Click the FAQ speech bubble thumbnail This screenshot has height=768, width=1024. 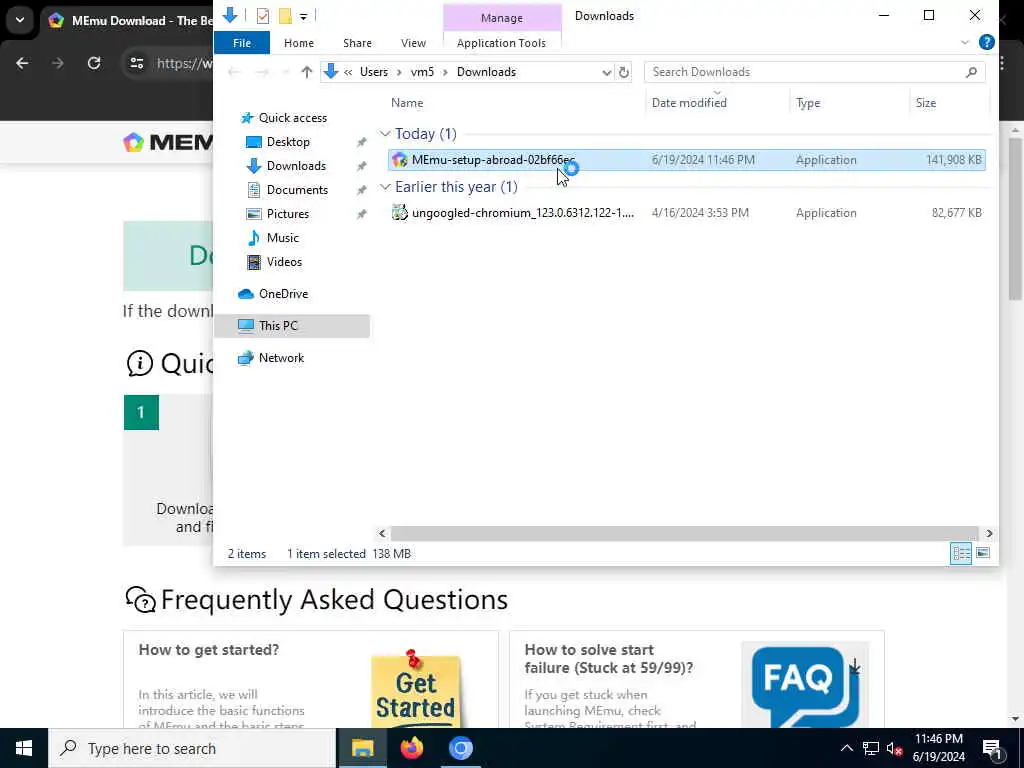point(805,685)
